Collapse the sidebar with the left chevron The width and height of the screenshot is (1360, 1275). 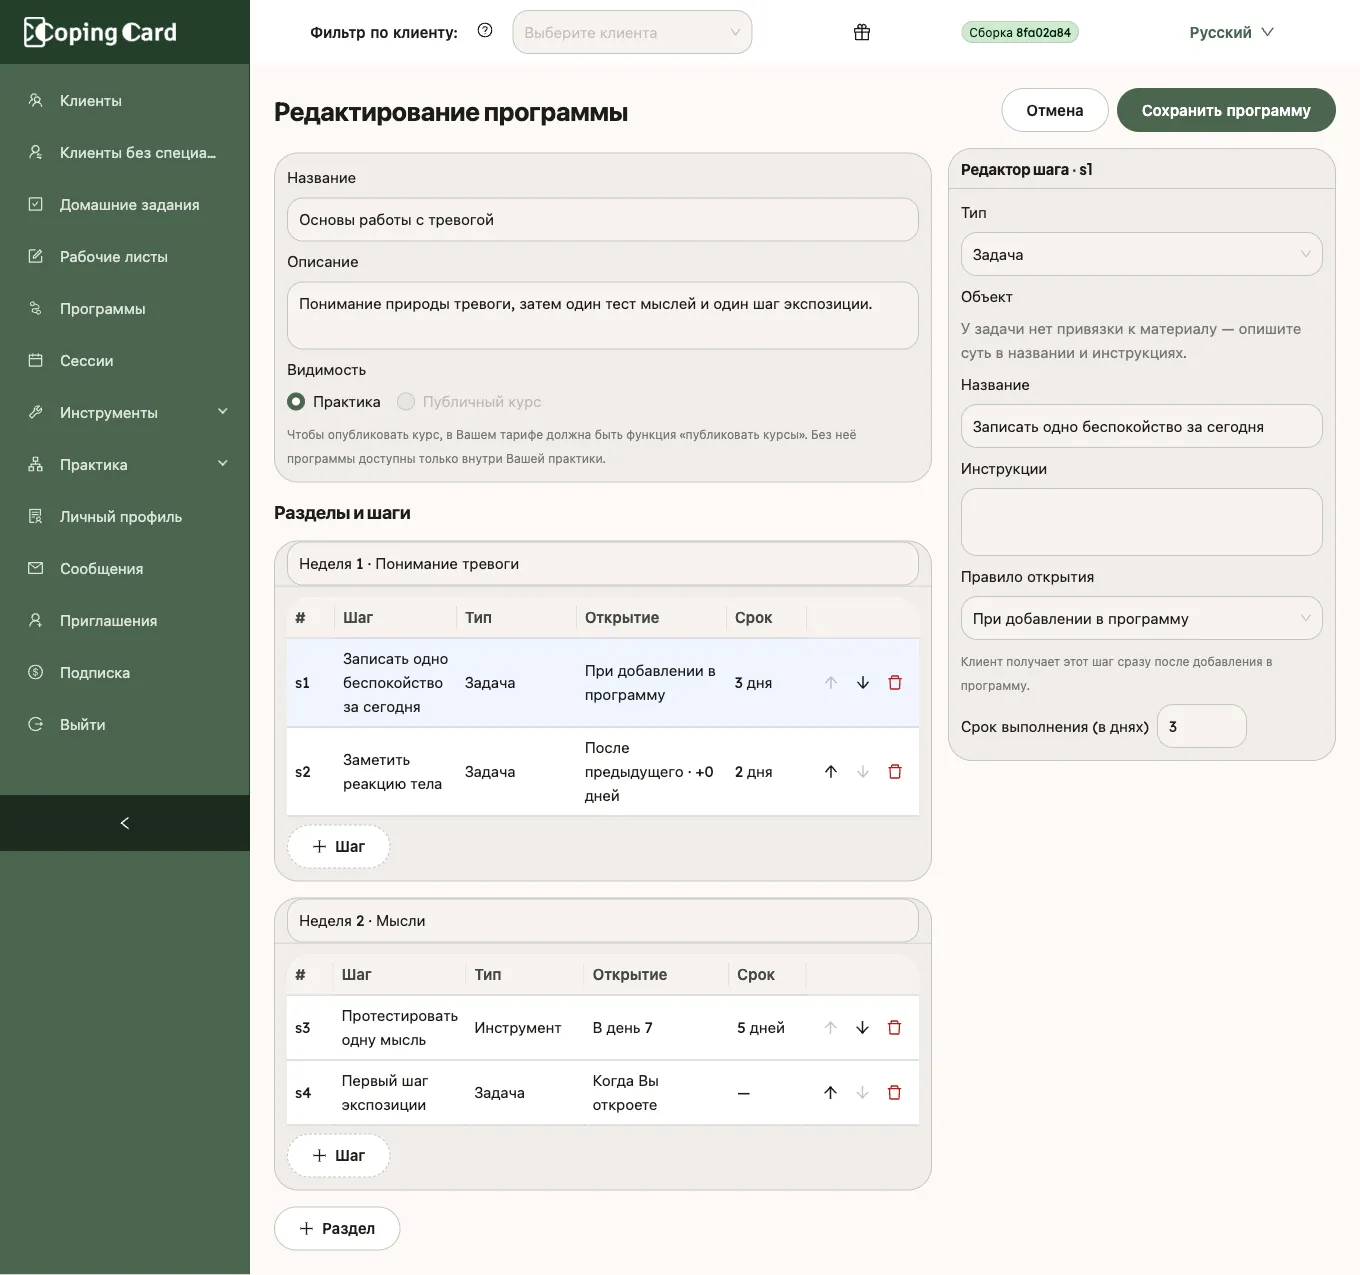pyautogui.click(x=125, y=823)
